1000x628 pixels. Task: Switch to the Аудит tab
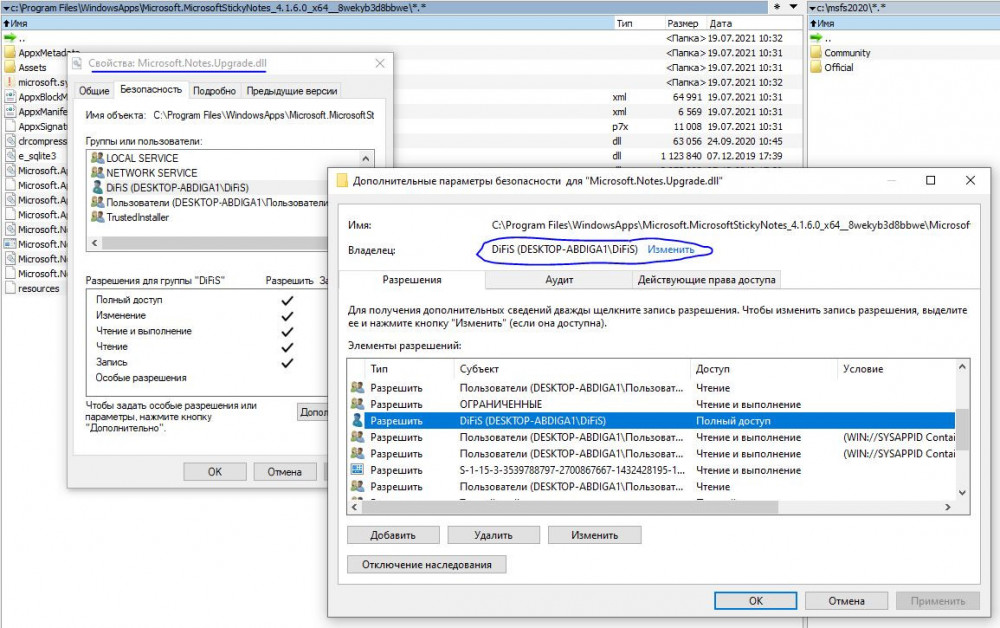tap(559, 279)
